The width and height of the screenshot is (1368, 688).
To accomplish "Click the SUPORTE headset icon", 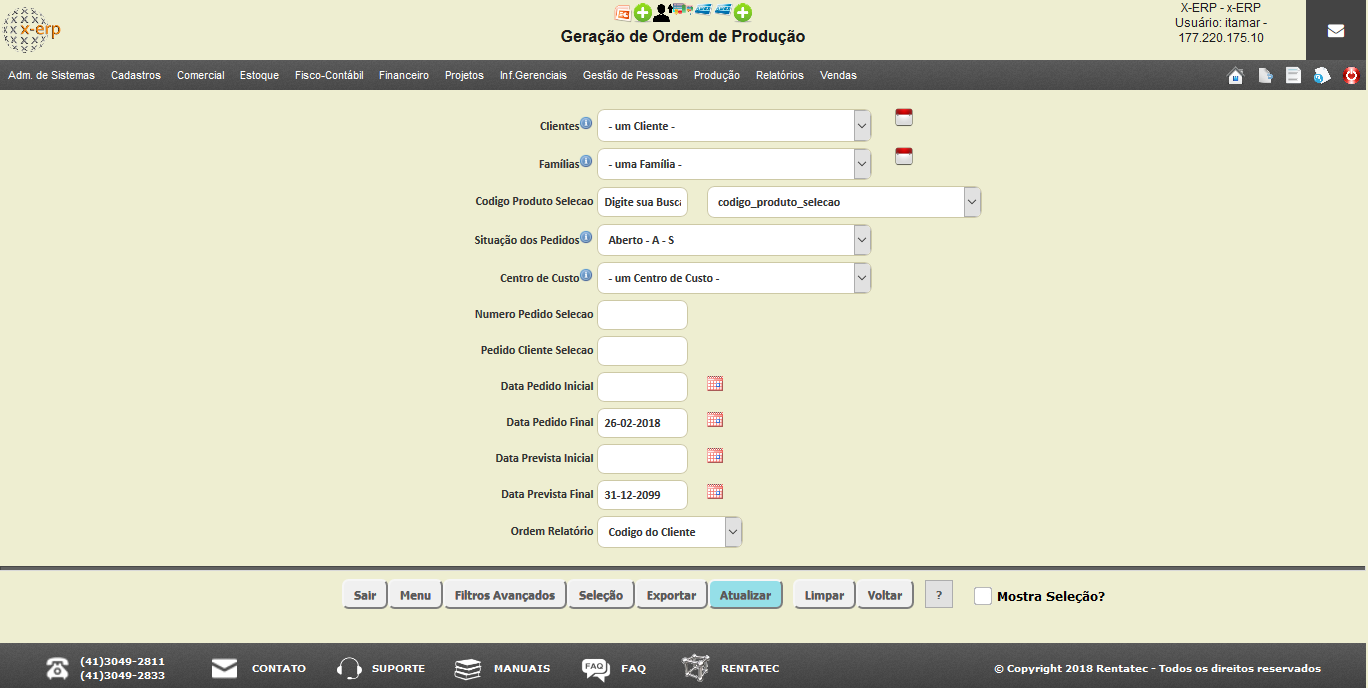I will click(x=349, y=668).
